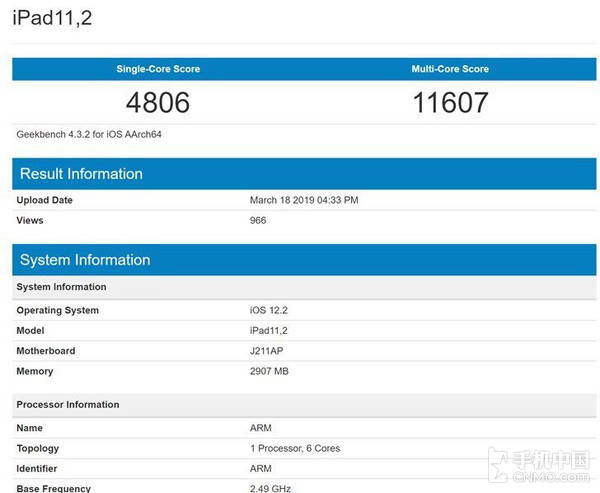Select the Multi-Core Score header
Screen dimensions: 600x493
(x=449, y=69)
